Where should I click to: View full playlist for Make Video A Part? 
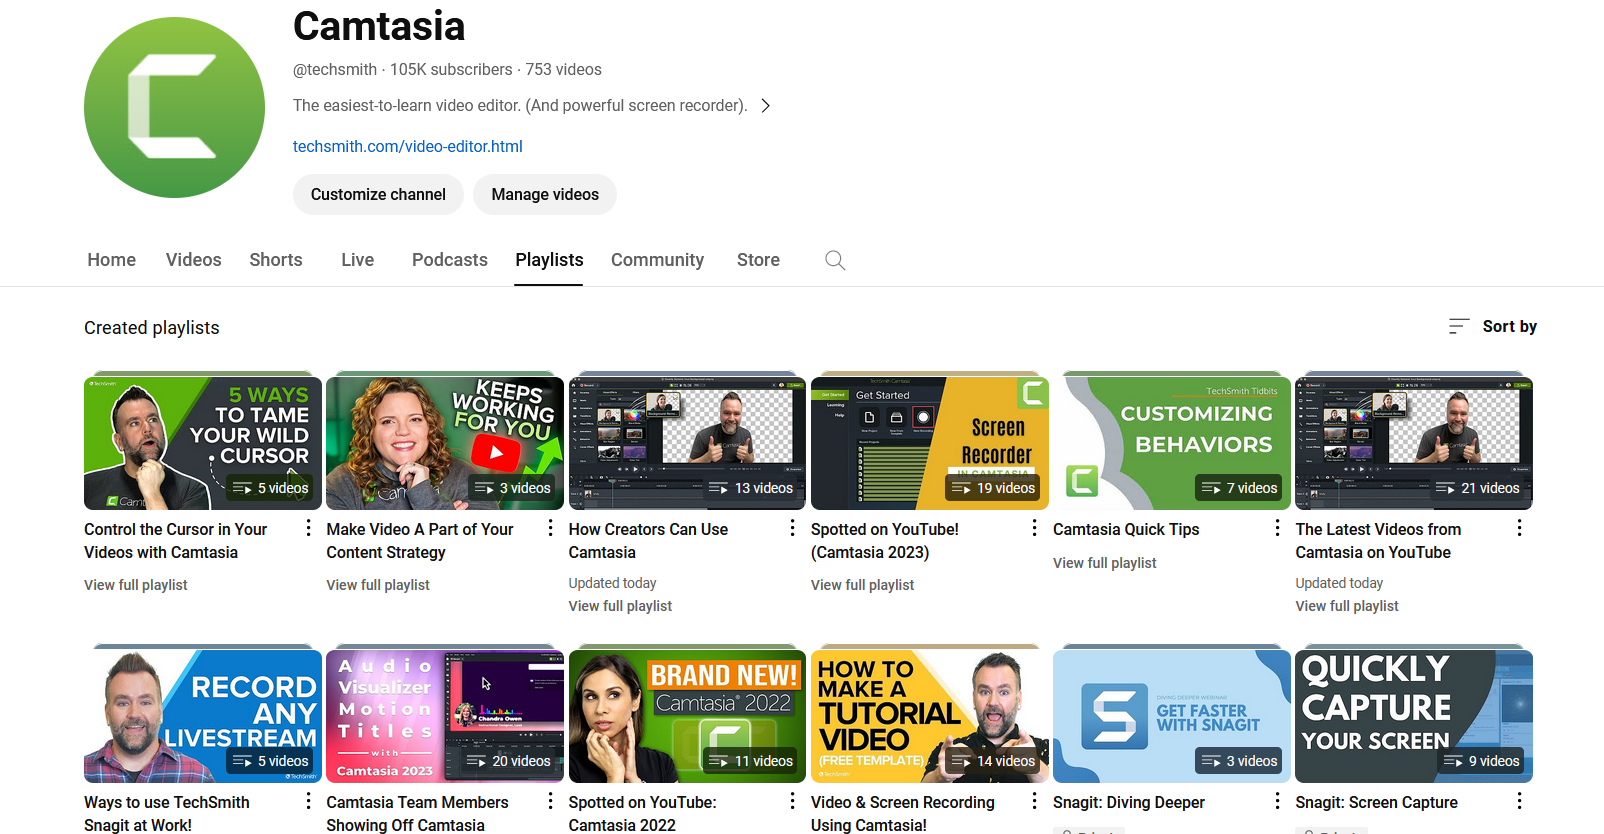tap(378, 585)
